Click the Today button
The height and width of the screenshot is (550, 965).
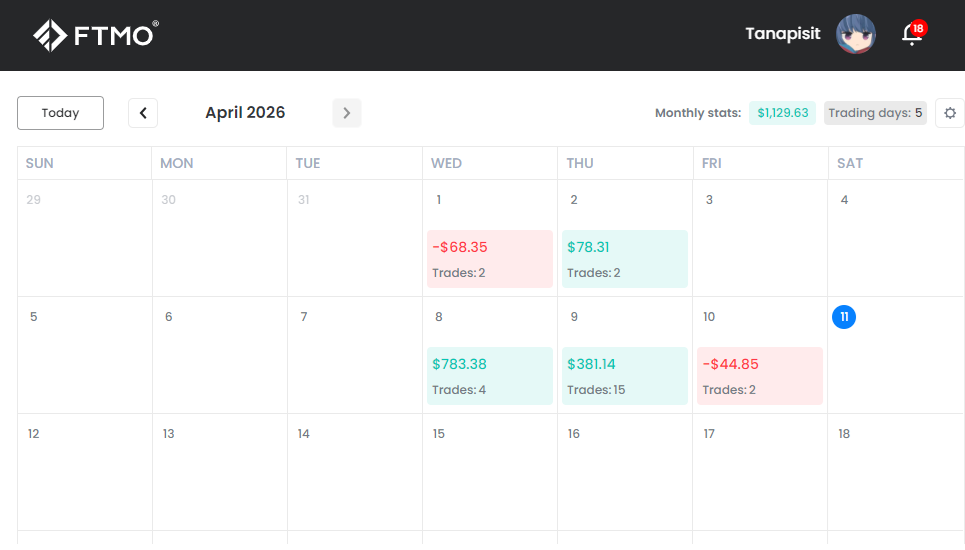pos(60,113)
